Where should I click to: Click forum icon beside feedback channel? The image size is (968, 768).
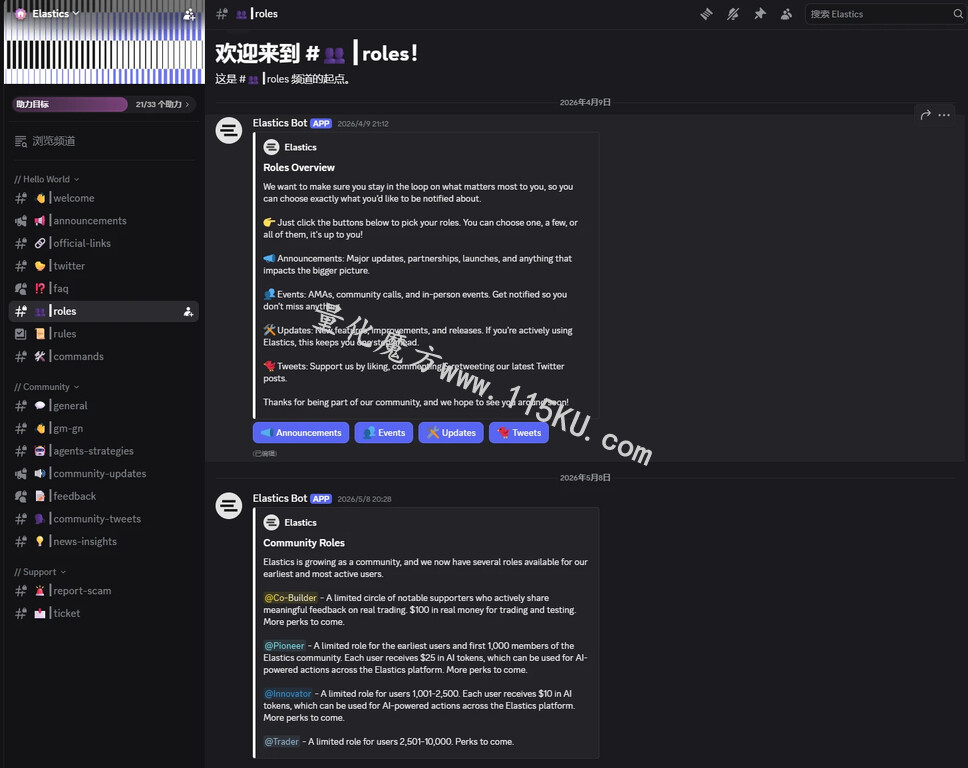pos(21,496)
